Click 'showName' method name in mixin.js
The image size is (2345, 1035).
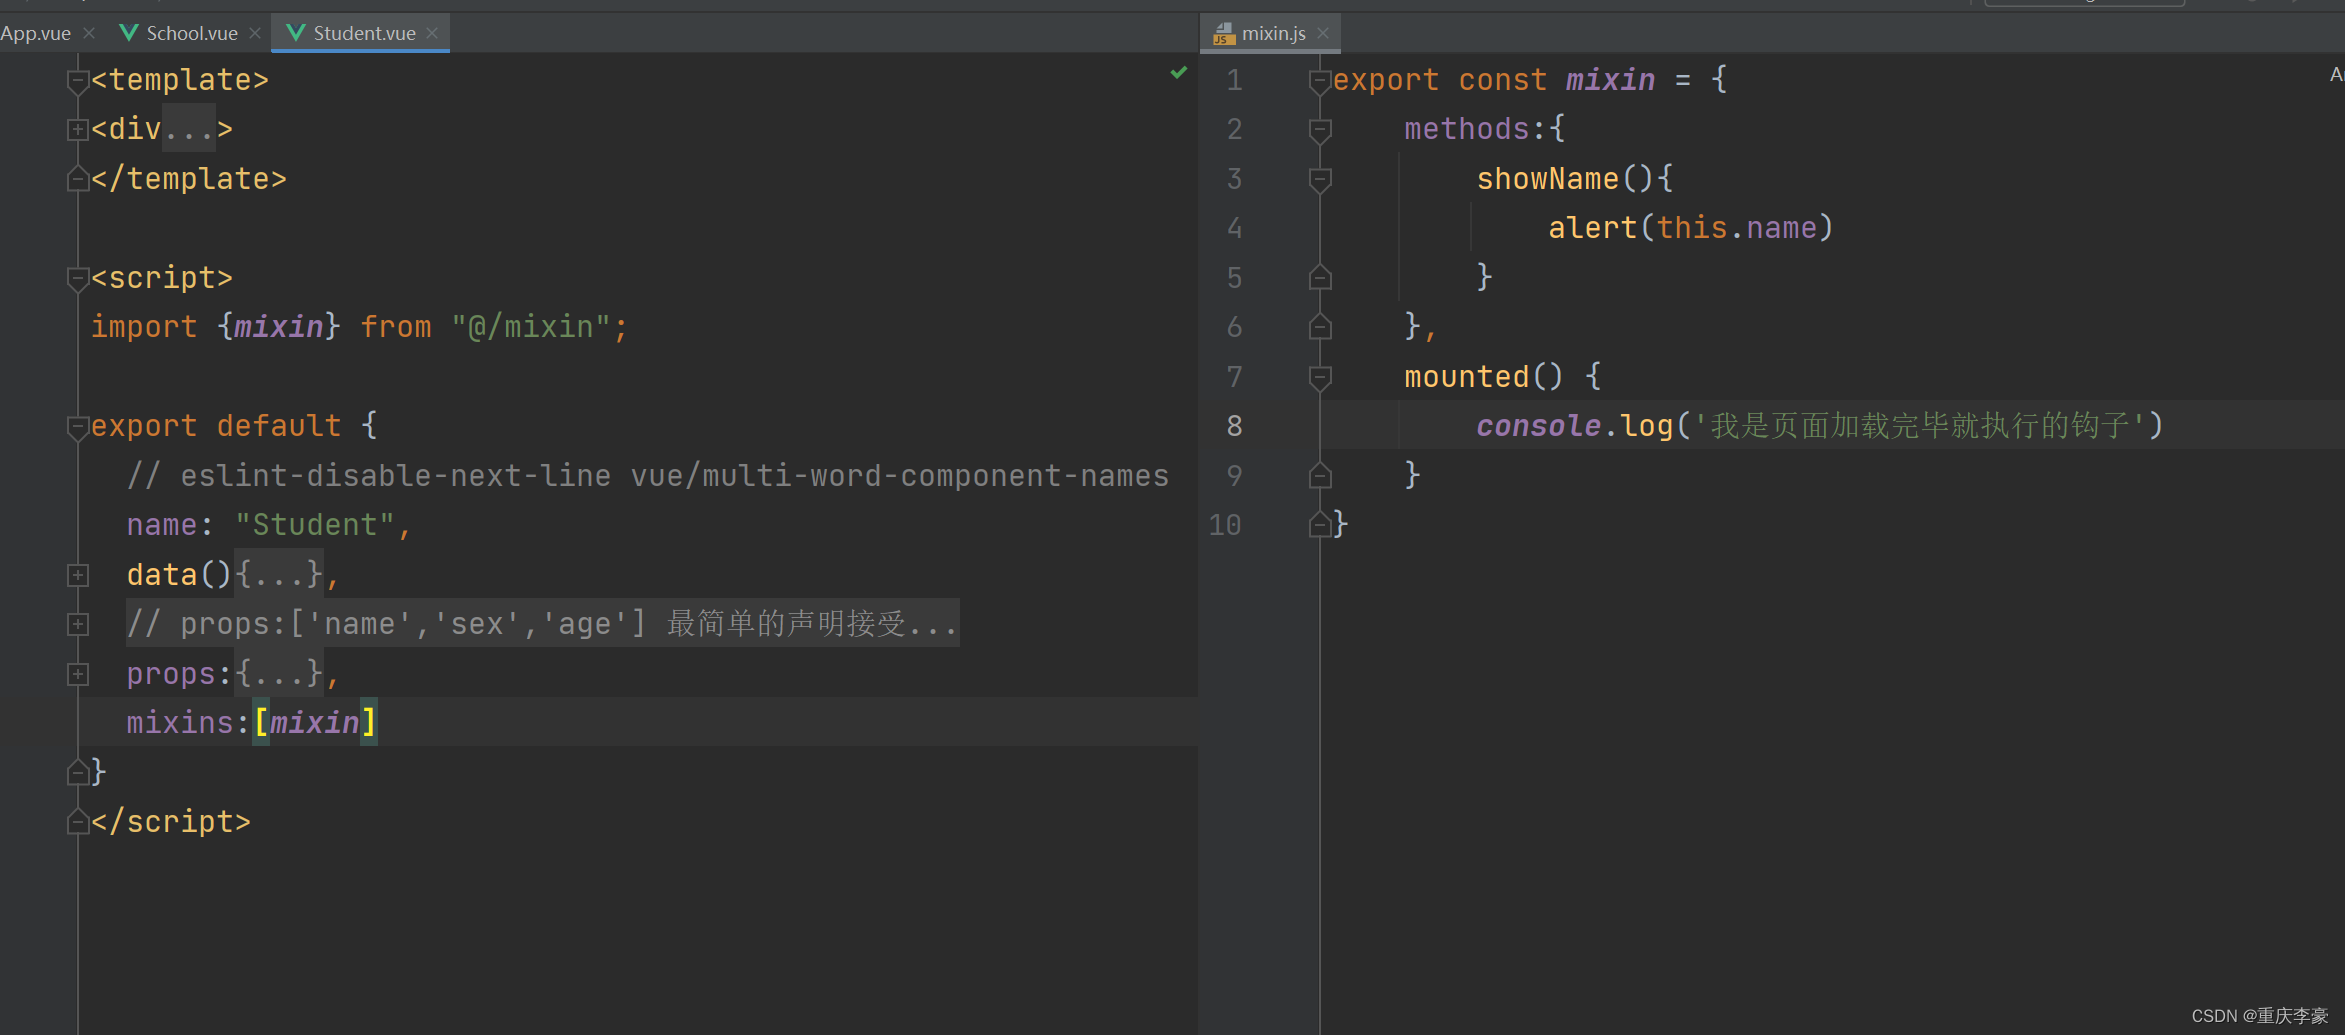click(1548, 179)
